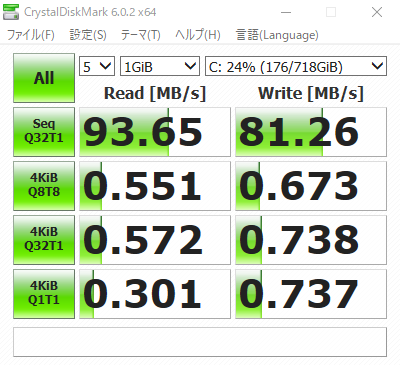
Task: Click the CrystalDiskMark app icon in title bar
Action: pos(11,12)
